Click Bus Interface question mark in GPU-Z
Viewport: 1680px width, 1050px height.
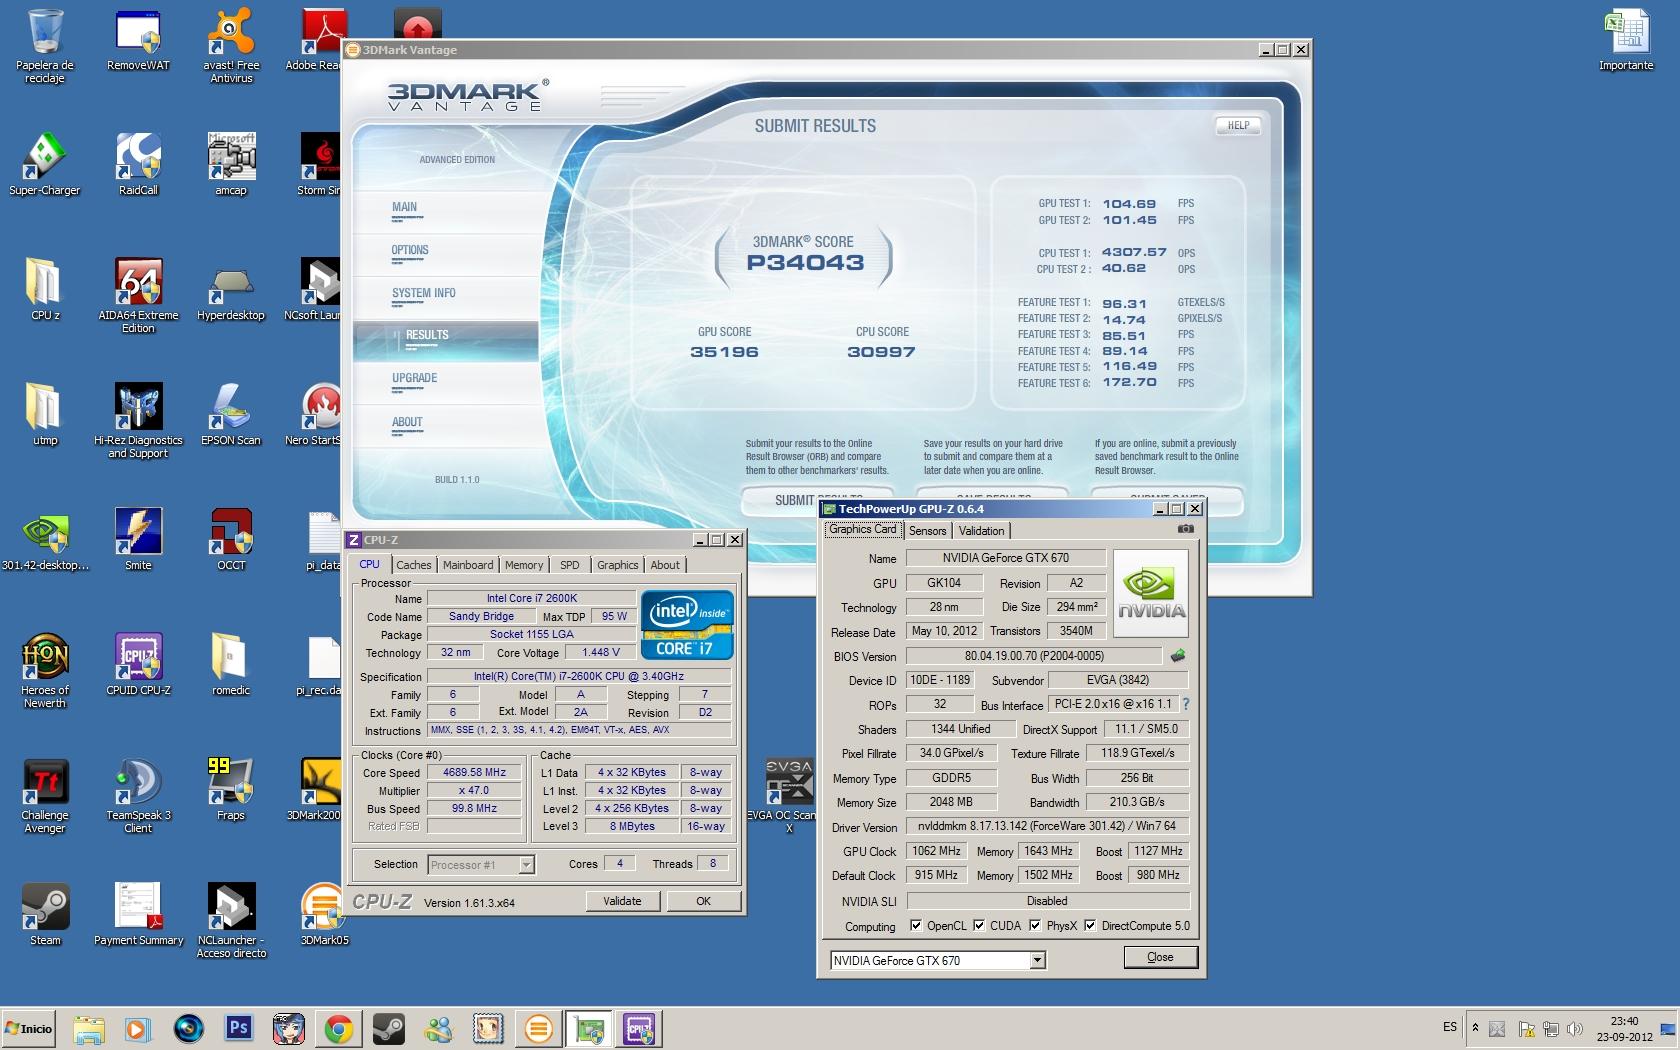click(1186, 704)
